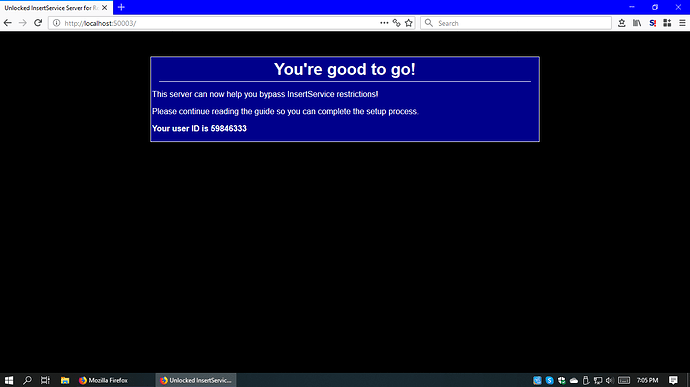Close the Unlocked InsertService tab
This screenshot has height=387, width=690.
104,7
